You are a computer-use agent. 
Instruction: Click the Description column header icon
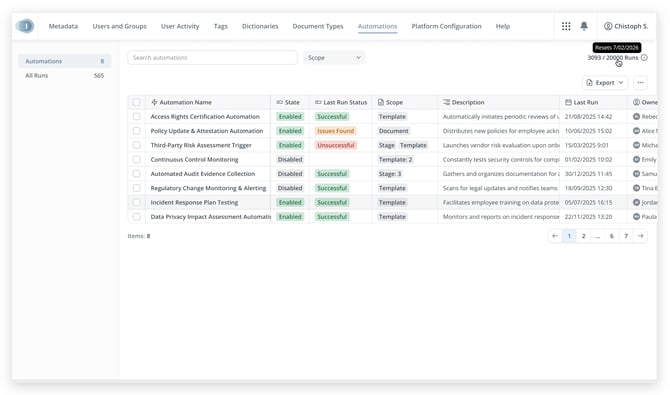[447, 102]
